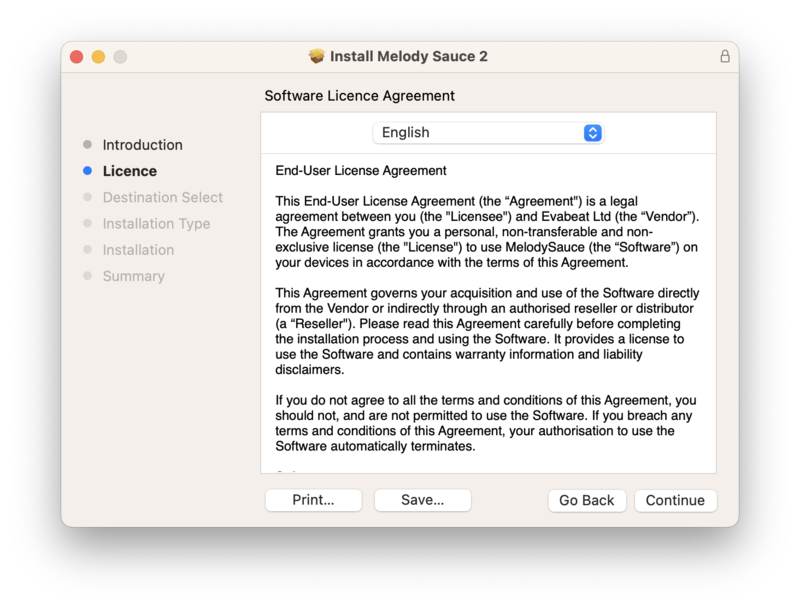Select the Introduction step in sidebar
800x608 pixels.
point(142,145)
